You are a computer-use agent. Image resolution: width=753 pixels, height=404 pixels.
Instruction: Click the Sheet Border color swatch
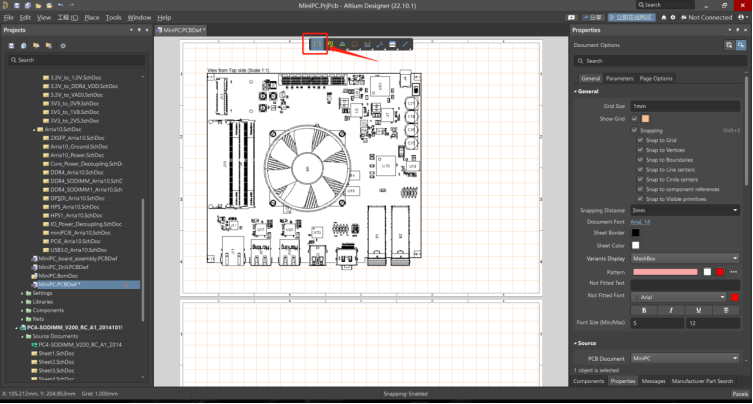(636, 232)
